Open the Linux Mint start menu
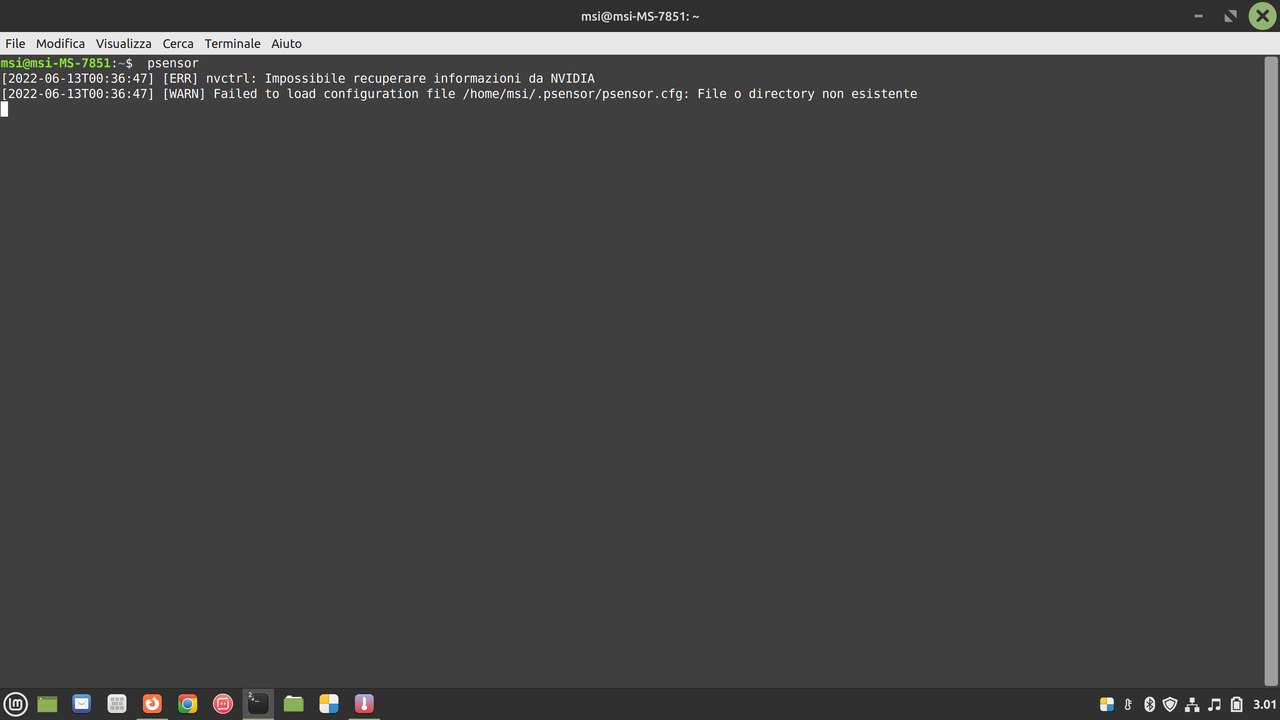This screenshot has width=1280, height=720. click(x=15, y=704)
